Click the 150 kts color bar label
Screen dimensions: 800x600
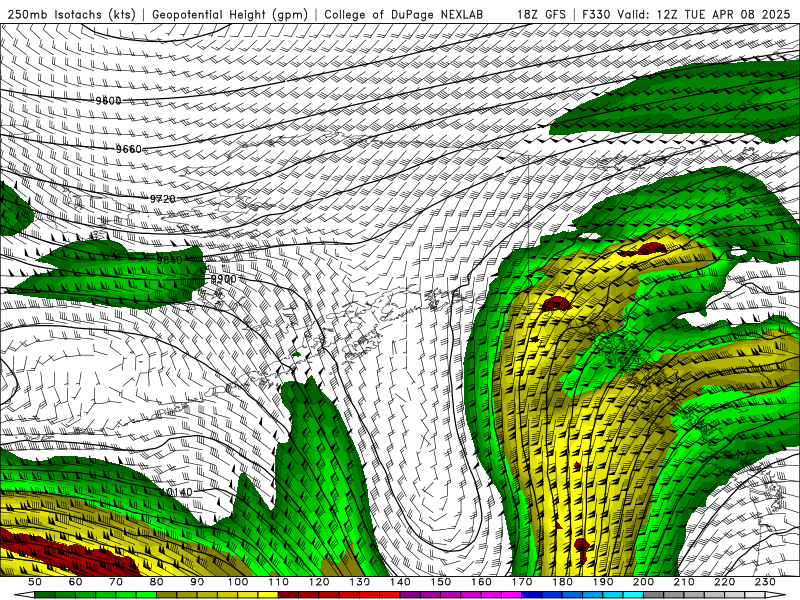441,582
